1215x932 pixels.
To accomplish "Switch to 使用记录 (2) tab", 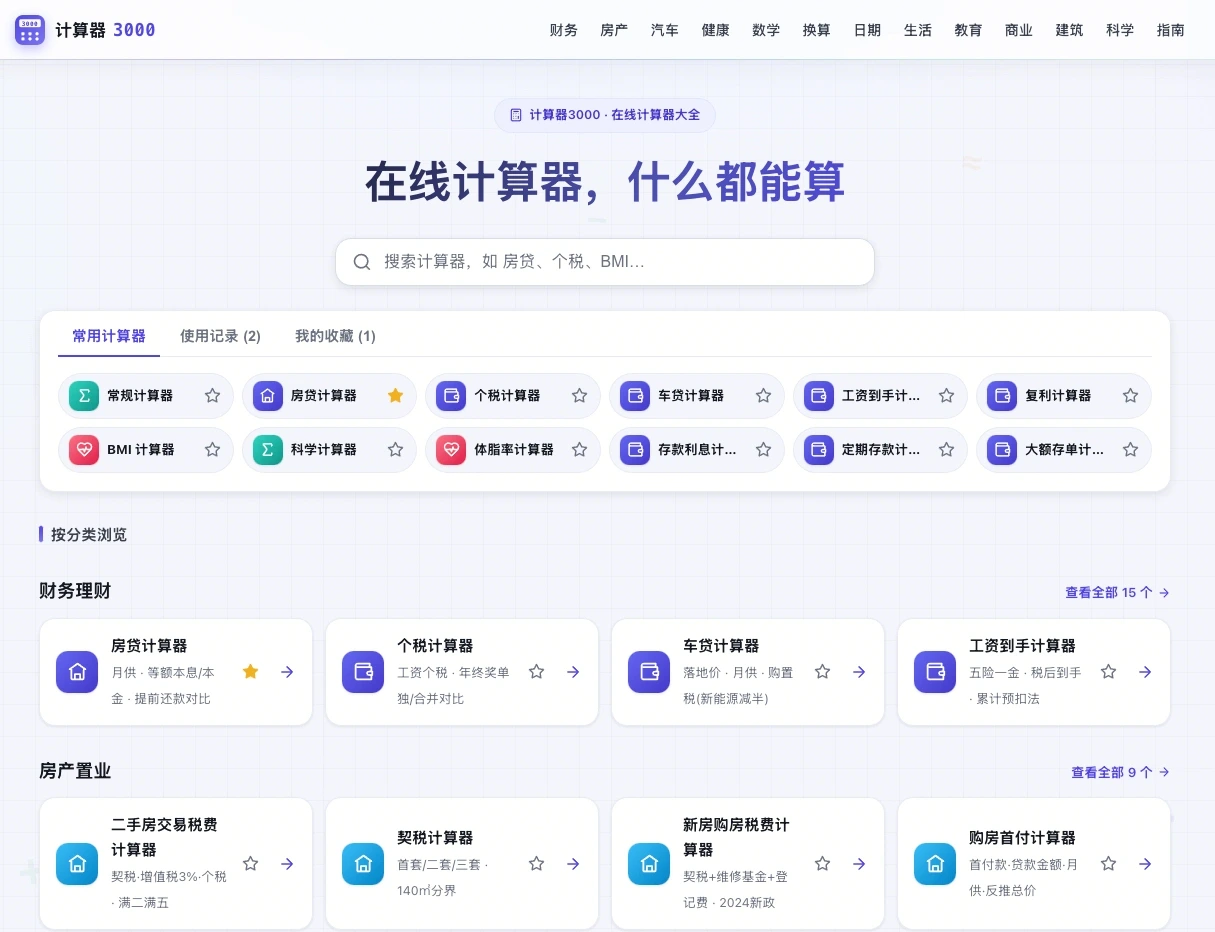I will [220, 336].
